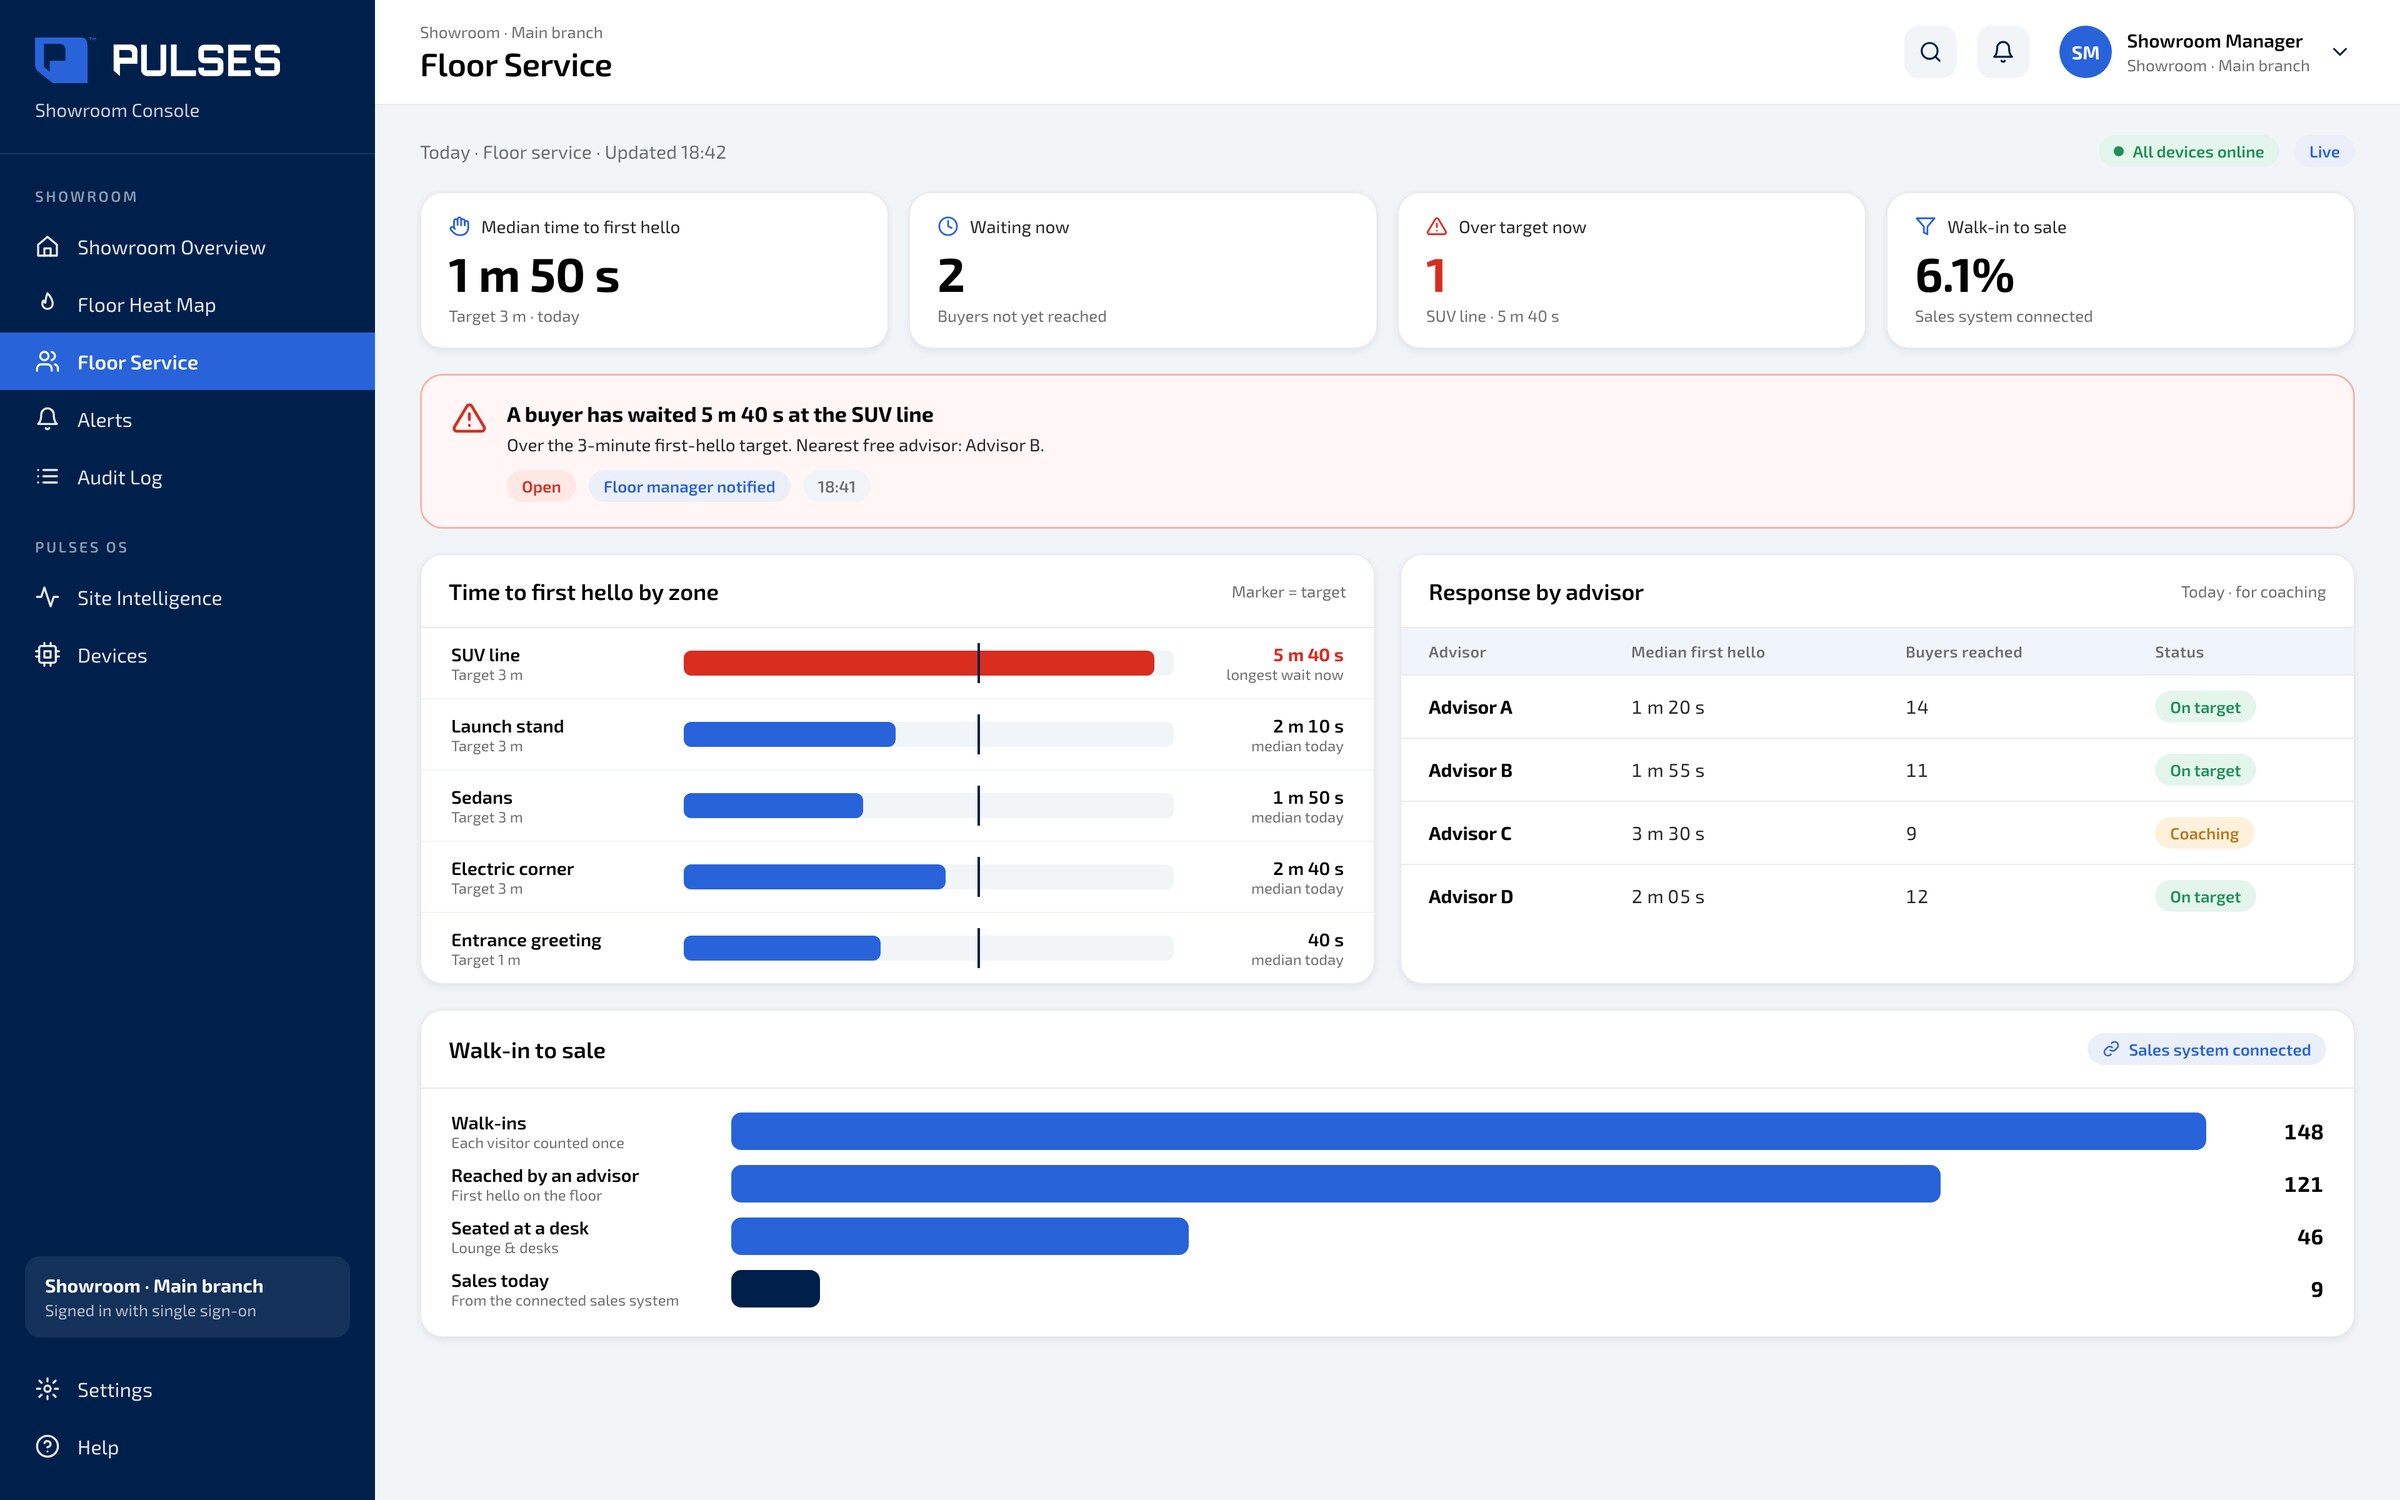
Task: Click the clock icon on Waiting now card
Action: click(948, 227)
